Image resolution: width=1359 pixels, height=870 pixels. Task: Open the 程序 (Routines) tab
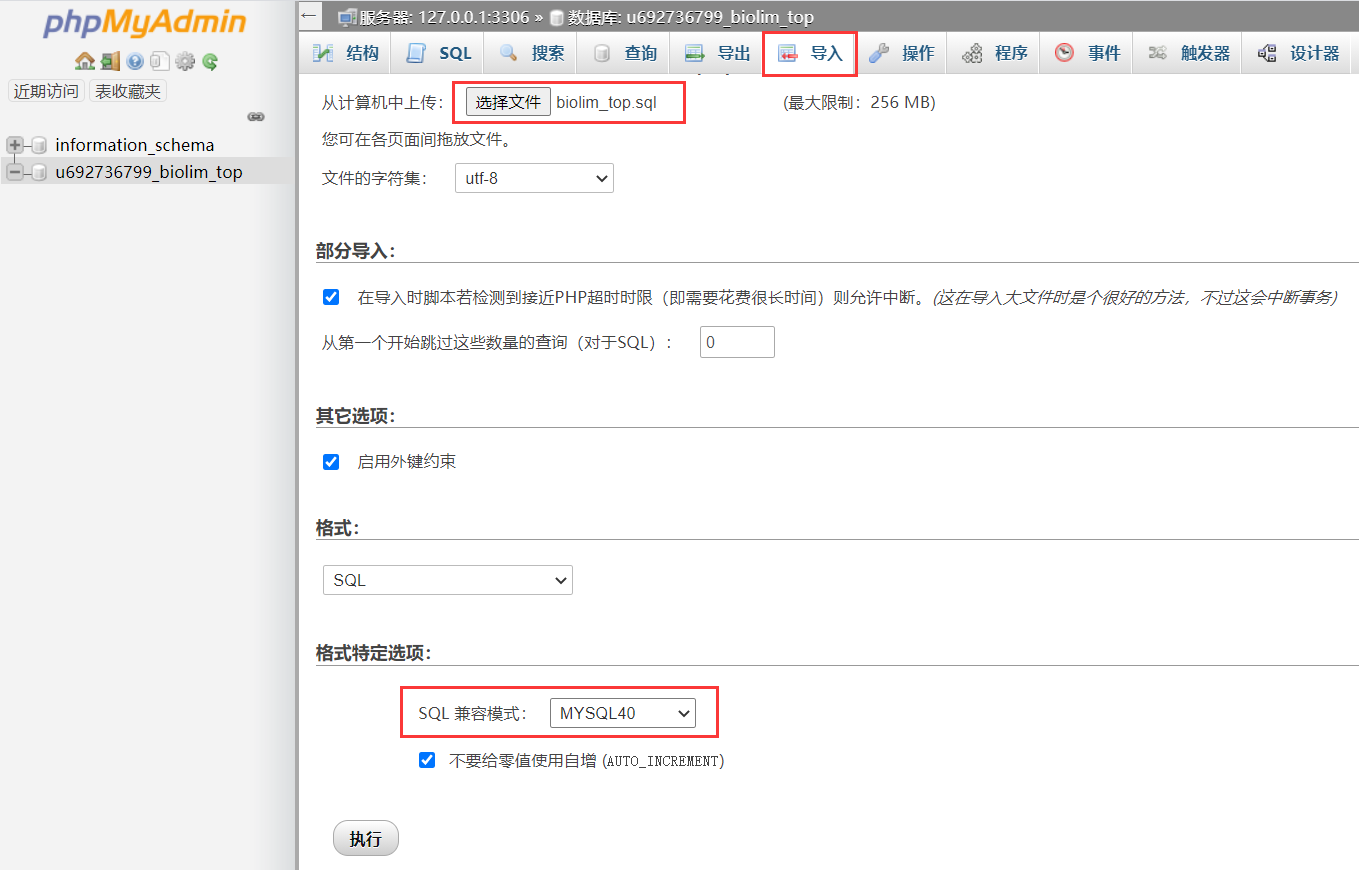994,53
